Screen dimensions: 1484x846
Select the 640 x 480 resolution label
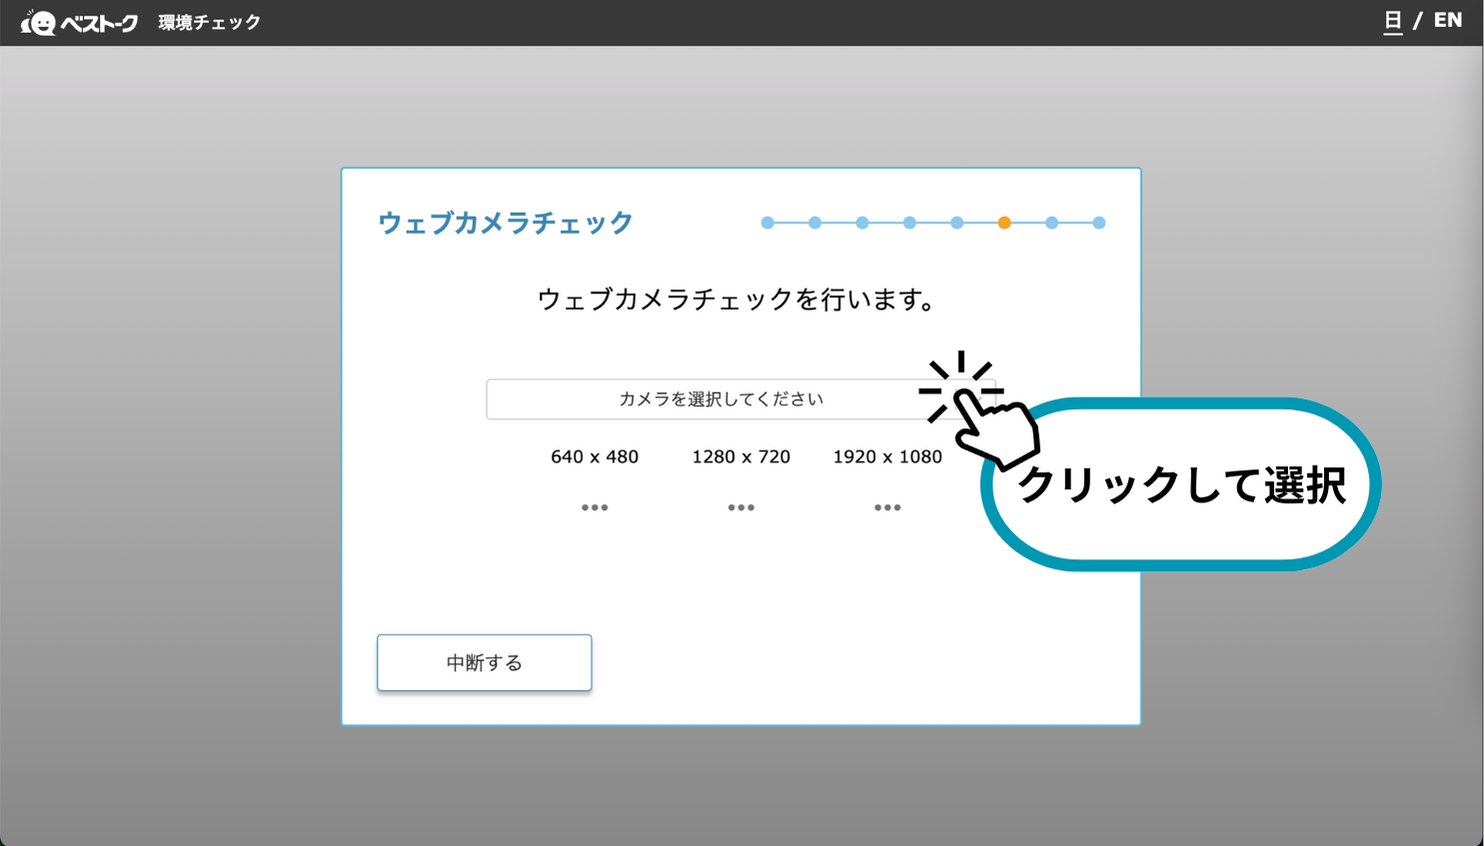595,457
